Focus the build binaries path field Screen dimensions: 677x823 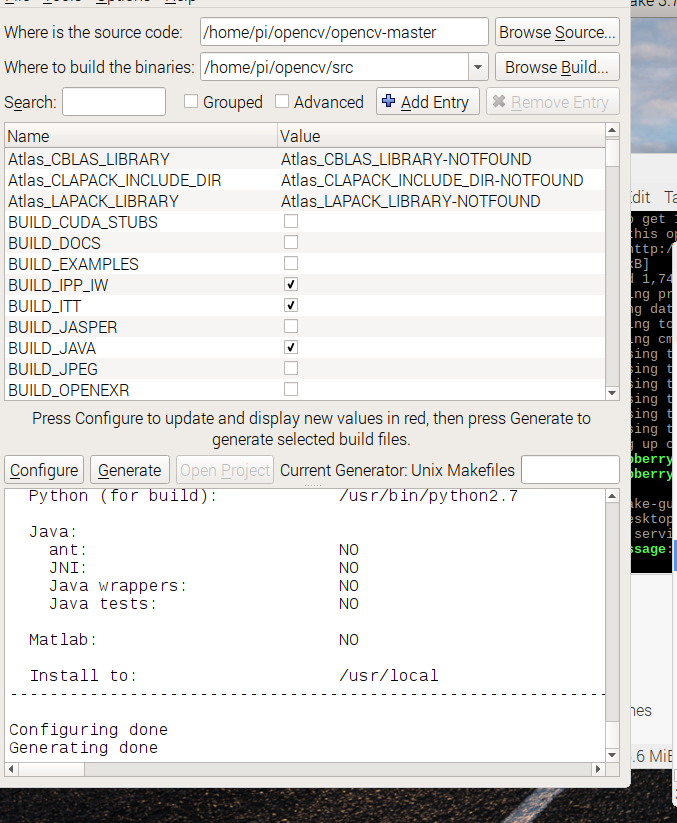pyautogui.click(x=334, y=67)
